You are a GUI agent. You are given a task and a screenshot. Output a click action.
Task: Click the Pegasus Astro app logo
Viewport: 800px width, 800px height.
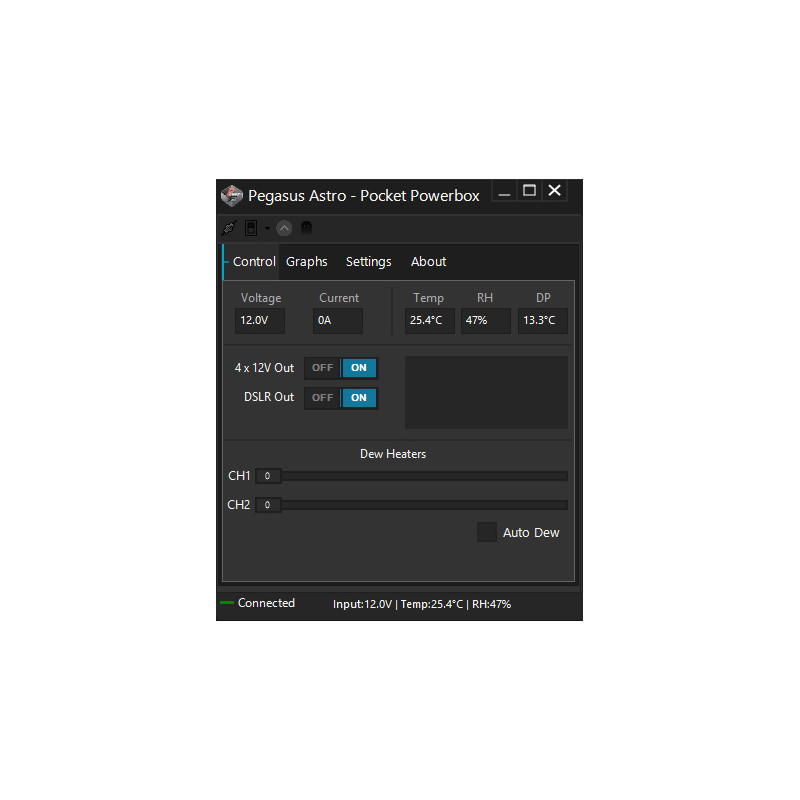click(232, 195)
